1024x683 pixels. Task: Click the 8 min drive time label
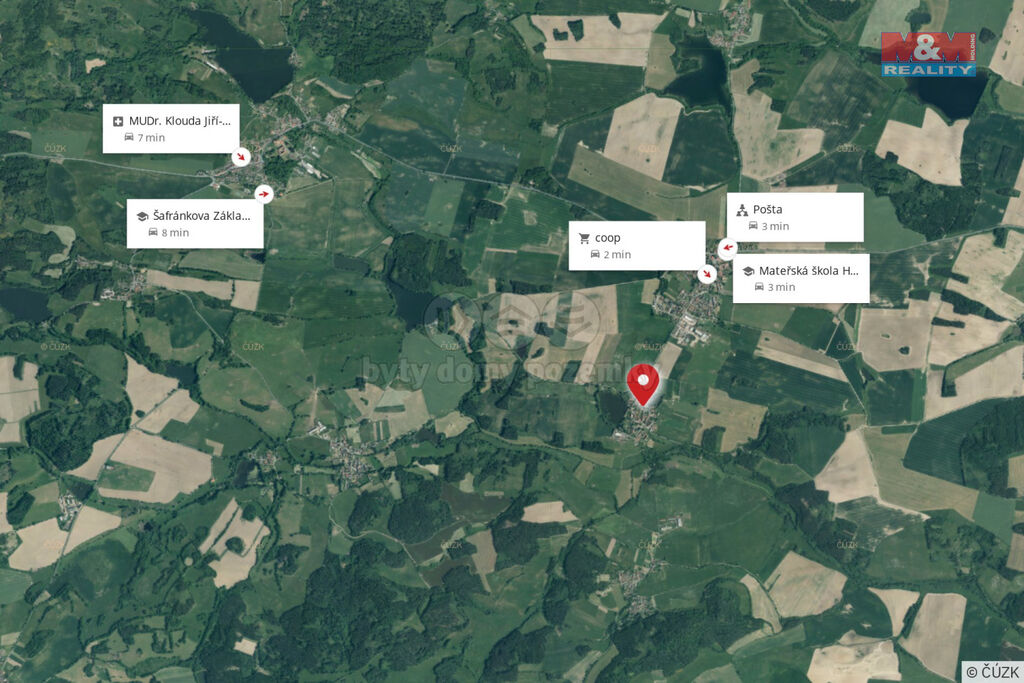[x=175, y=233]
